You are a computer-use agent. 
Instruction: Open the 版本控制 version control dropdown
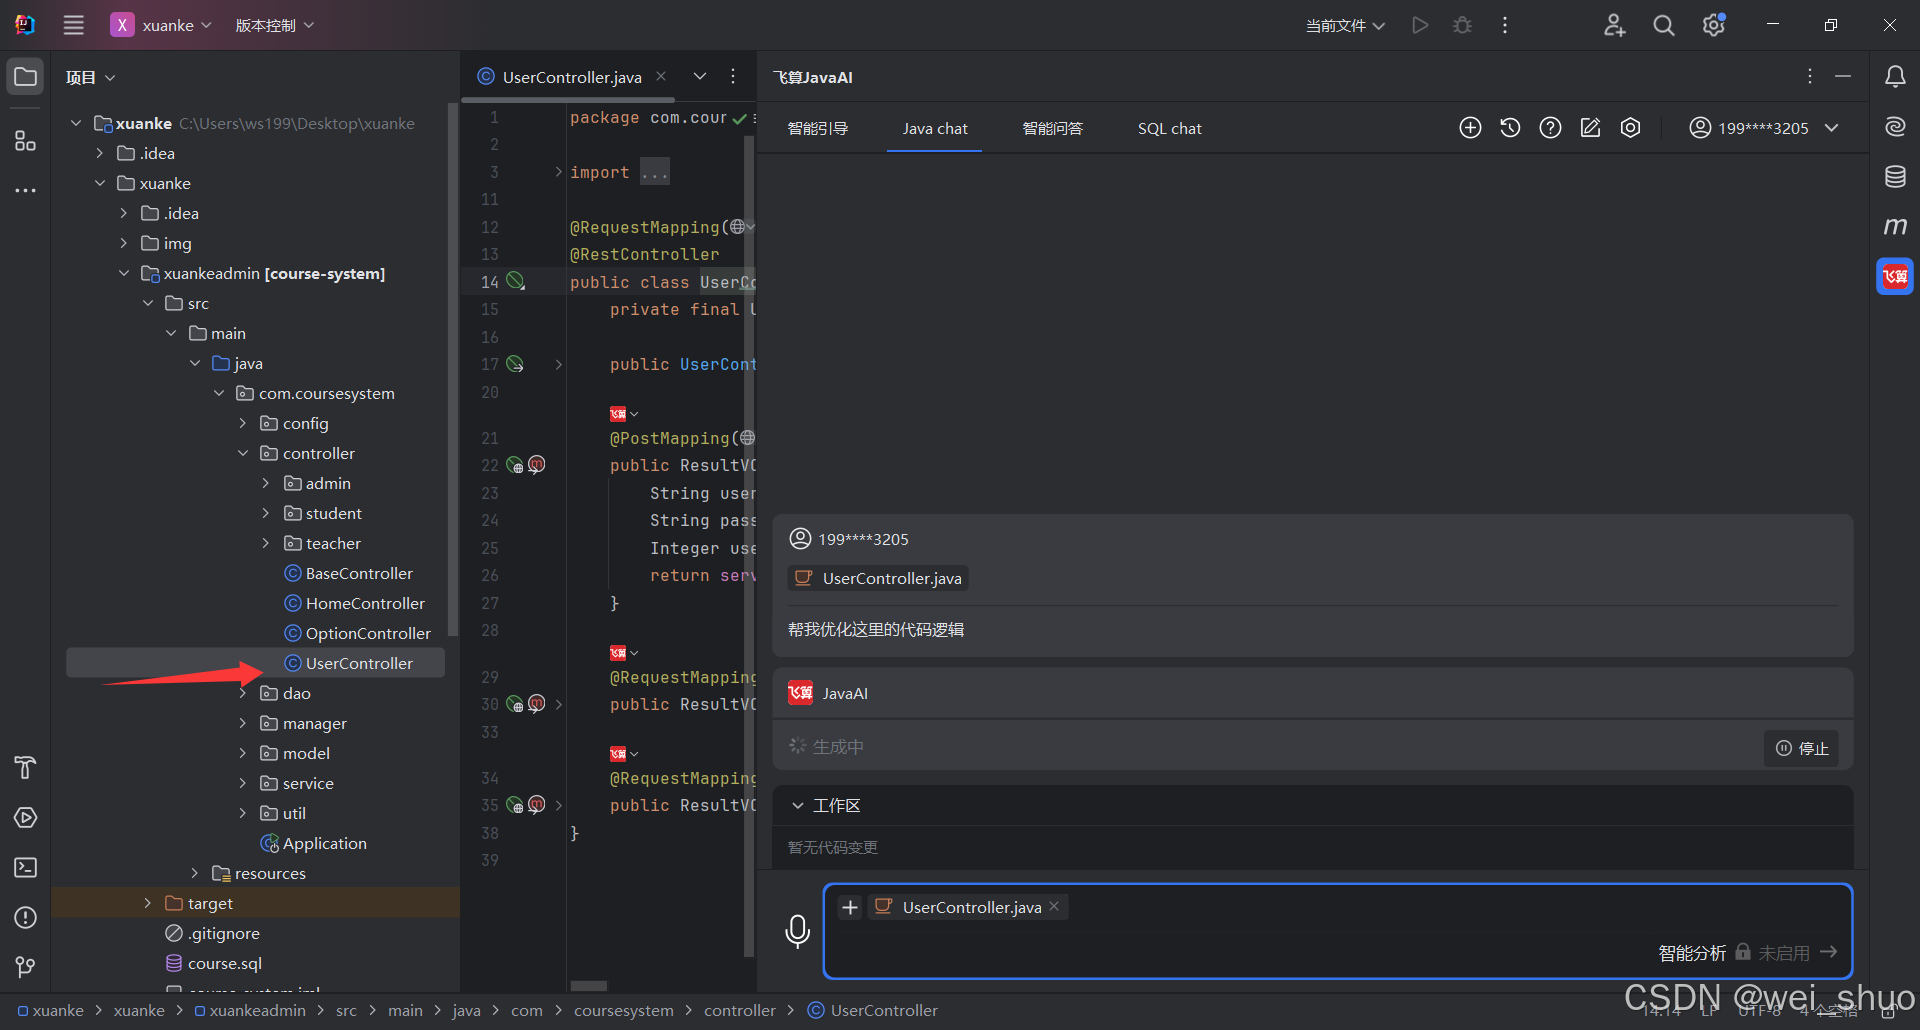275,25
